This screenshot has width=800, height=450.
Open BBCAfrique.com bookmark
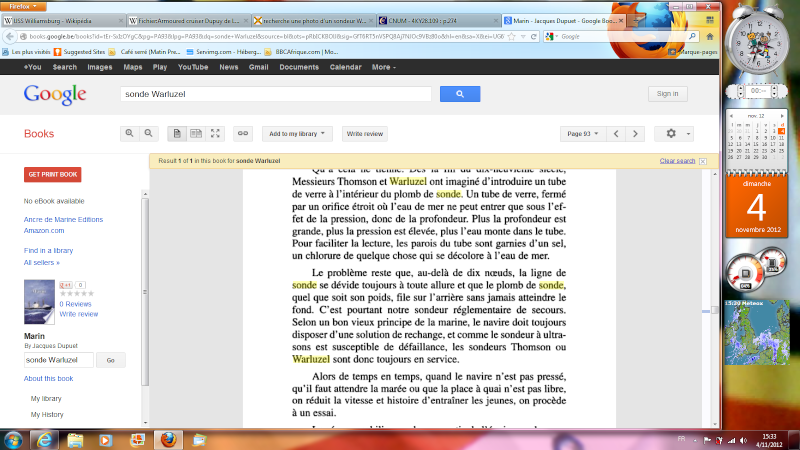(x=301, y=52)
